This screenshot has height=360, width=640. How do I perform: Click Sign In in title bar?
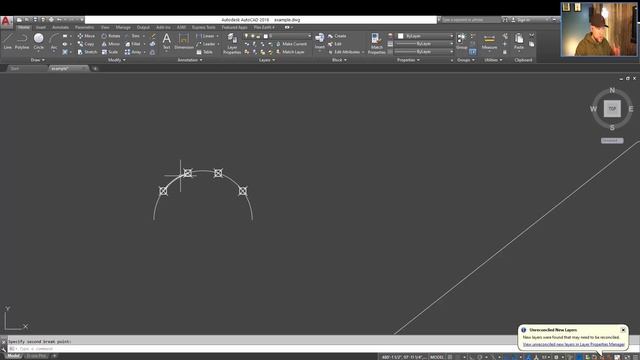click(521, 20)
